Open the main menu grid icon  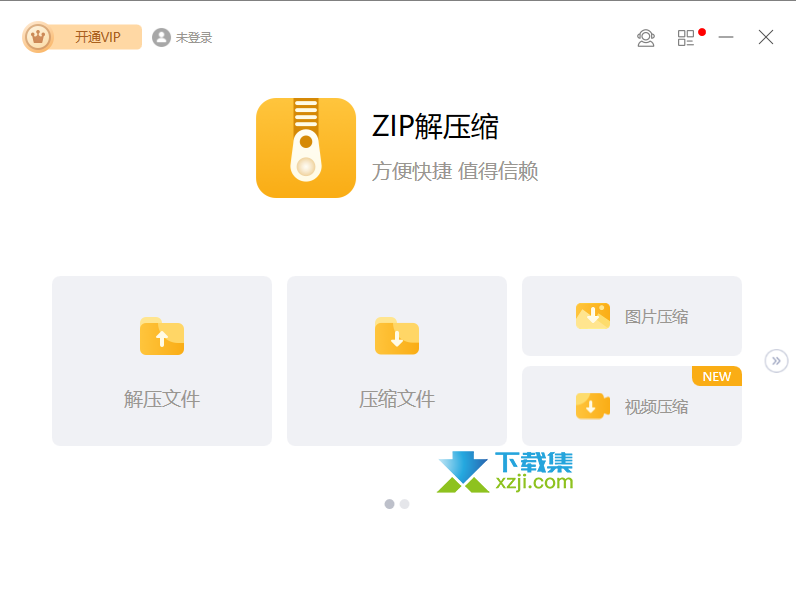point(686,38)
